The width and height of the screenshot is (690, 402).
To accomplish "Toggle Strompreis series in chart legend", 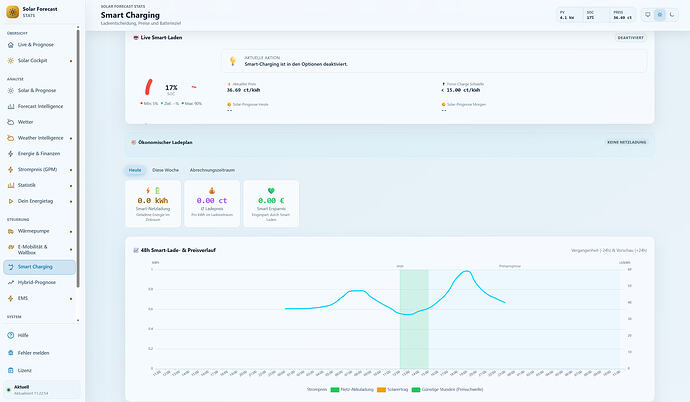I will tap(316, 390).
